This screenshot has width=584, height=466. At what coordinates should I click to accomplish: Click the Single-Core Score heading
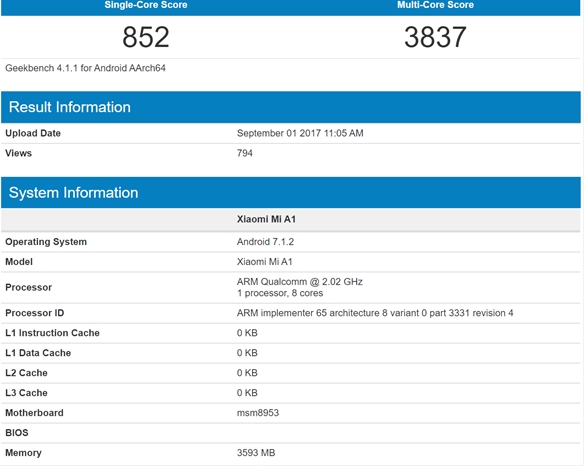[146, 5]
